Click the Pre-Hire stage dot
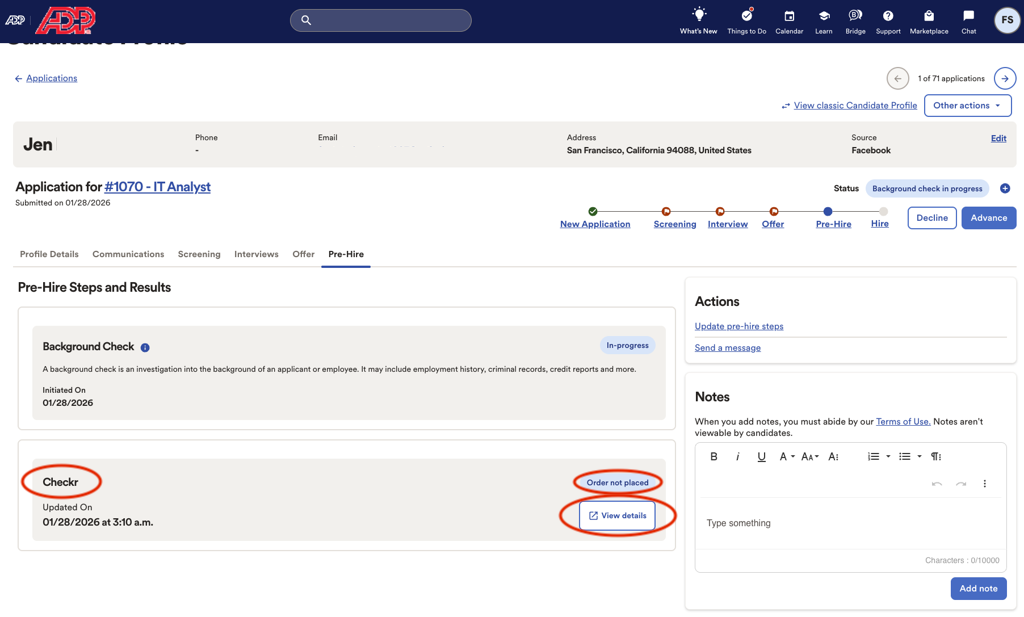 (827, 212)
